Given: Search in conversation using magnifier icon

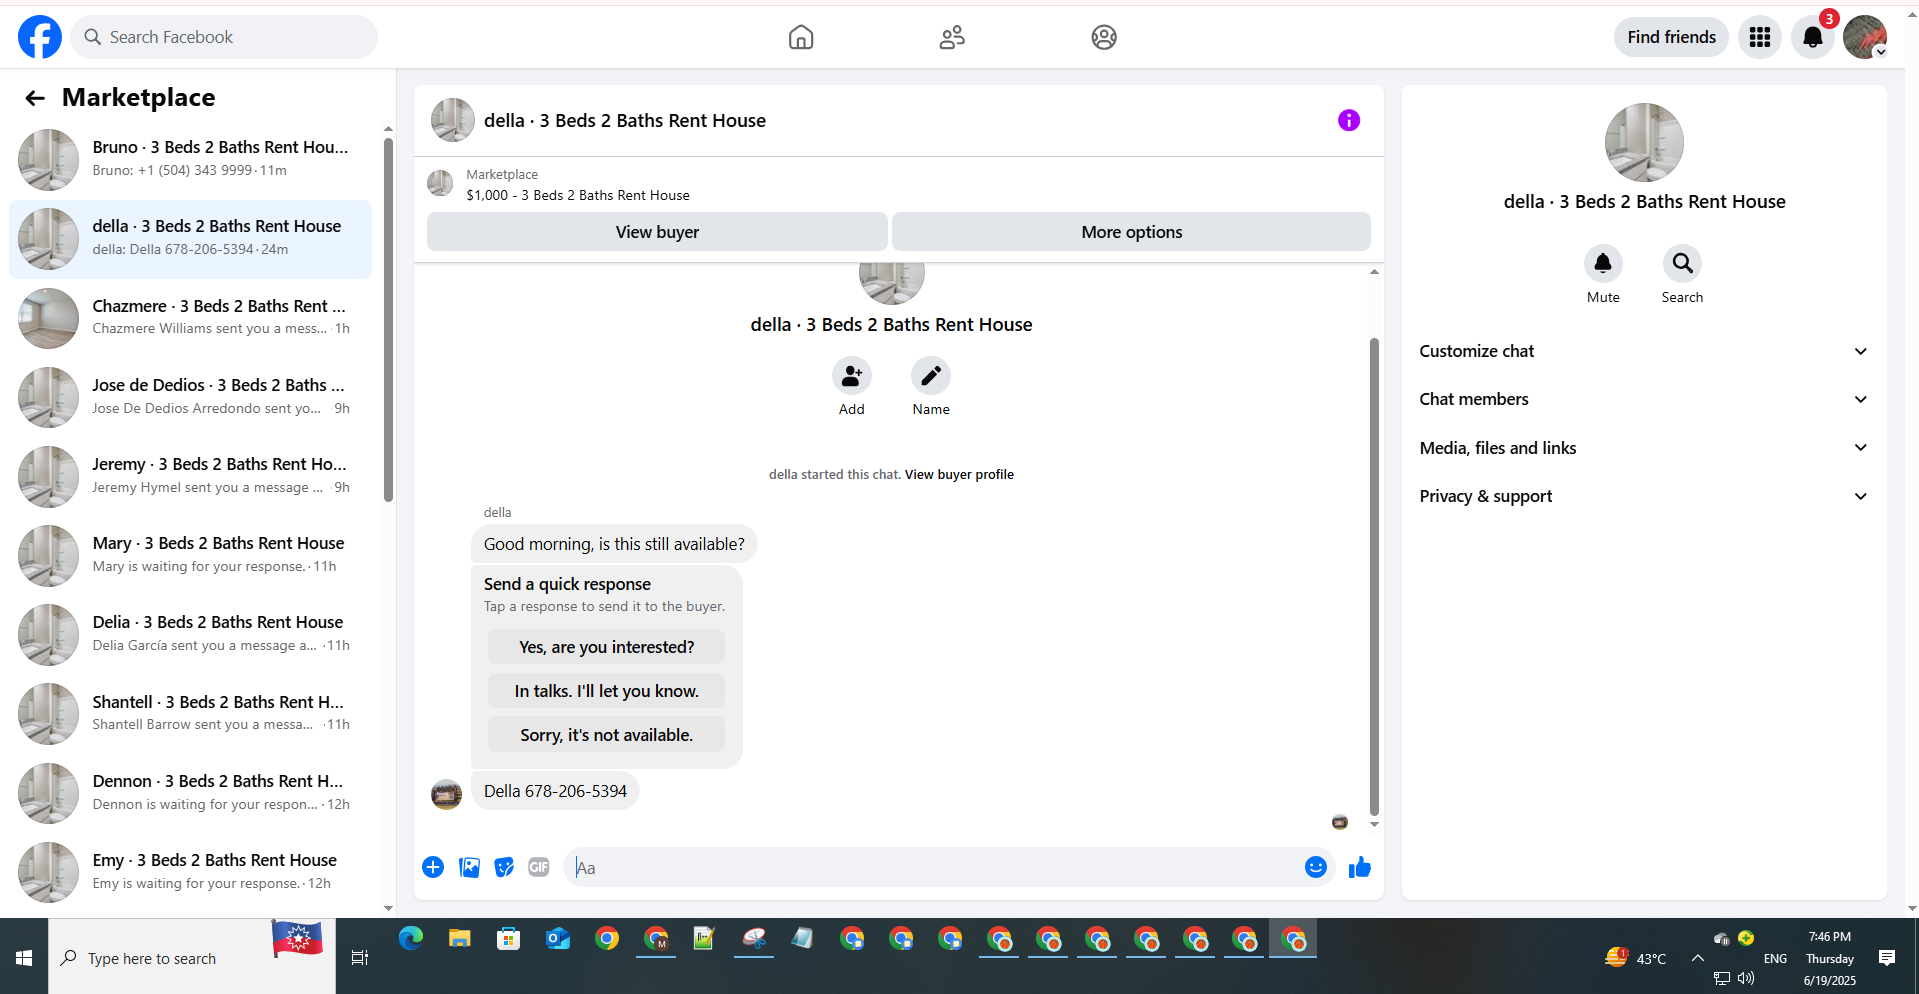Looking at the screenshot, I should tap(1683, 263).
